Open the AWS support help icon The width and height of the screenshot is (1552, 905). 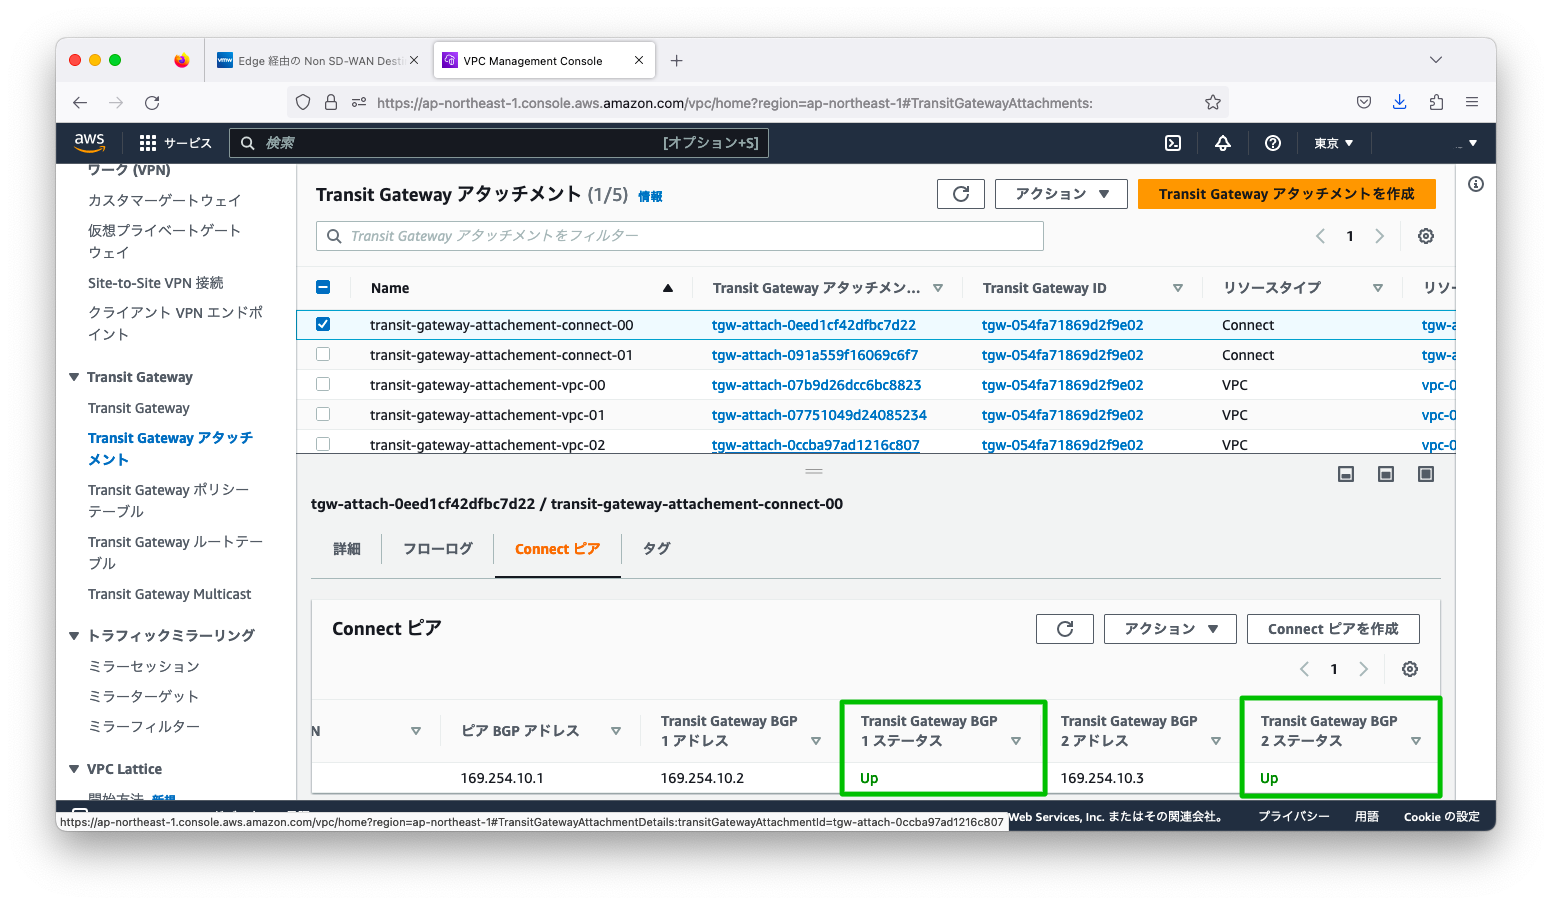(1272, 143)
